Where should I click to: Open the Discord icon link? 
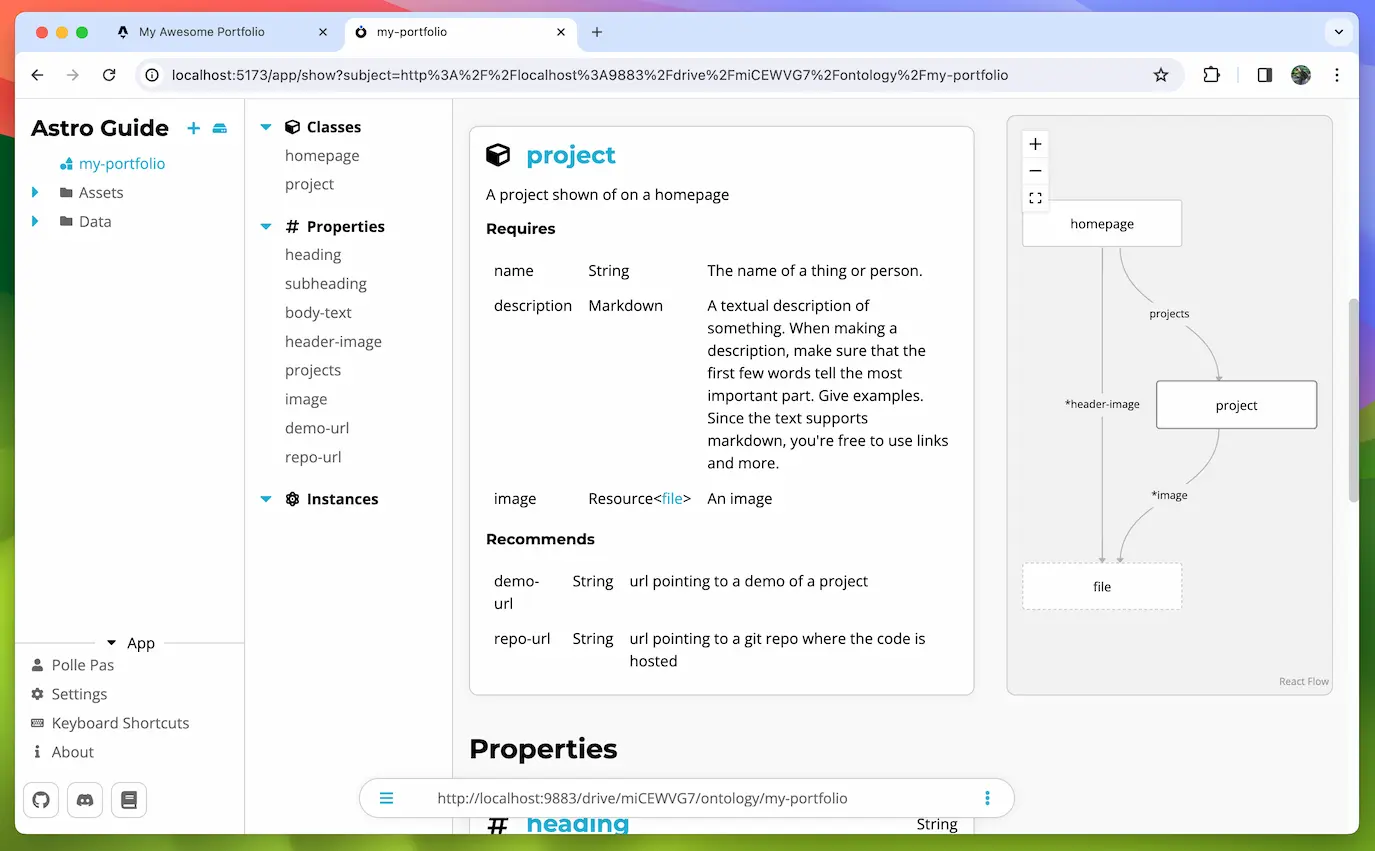[85, 800]
